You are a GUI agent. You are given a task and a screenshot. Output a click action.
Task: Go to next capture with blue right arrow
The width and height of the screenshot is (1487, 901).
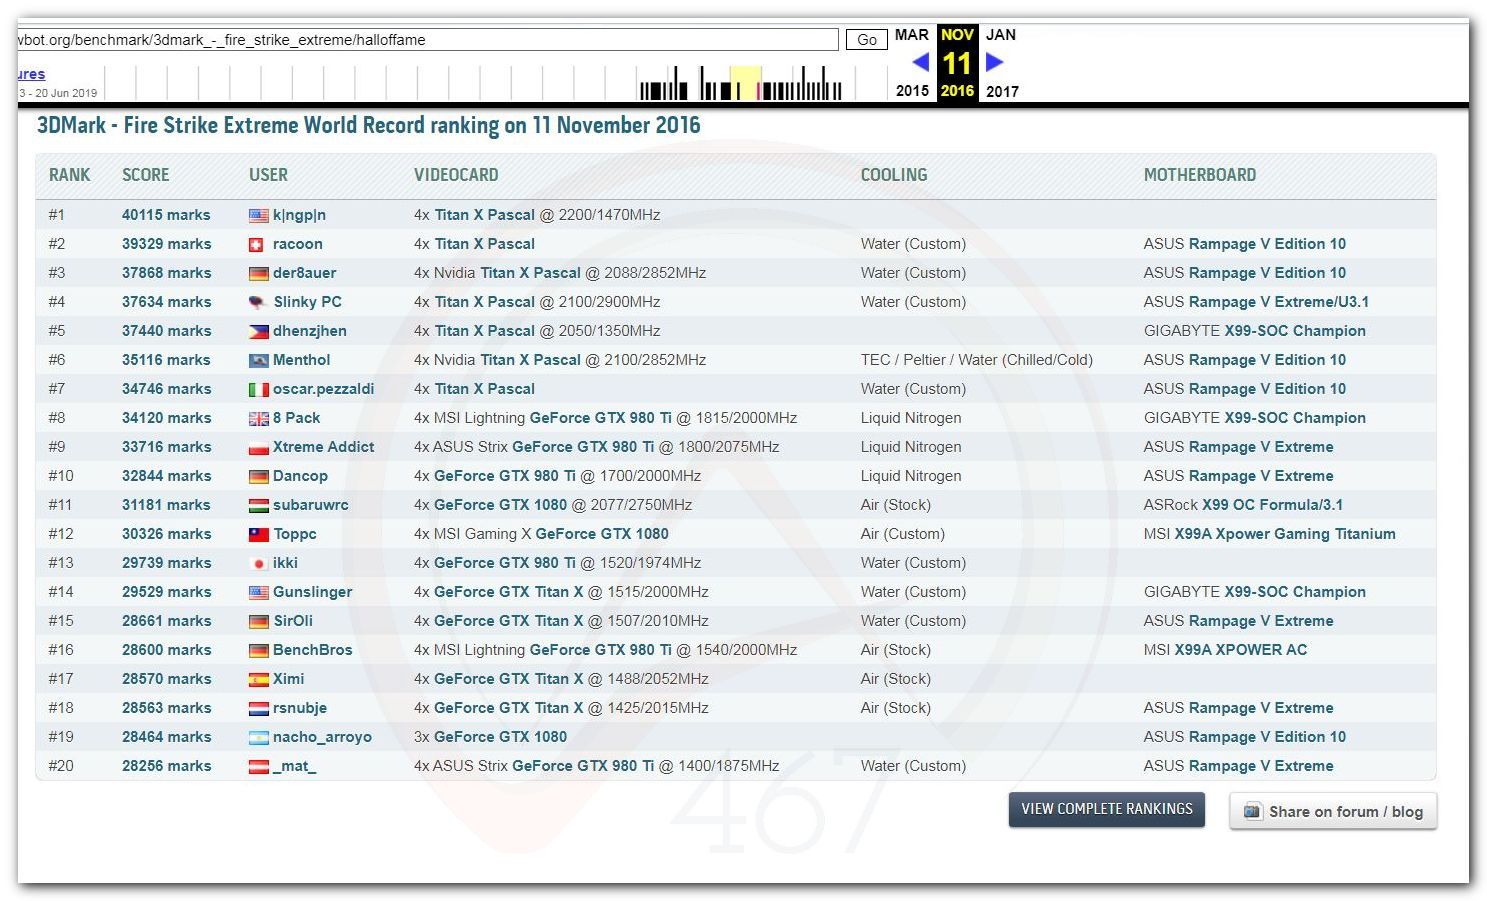click(994, 62)
